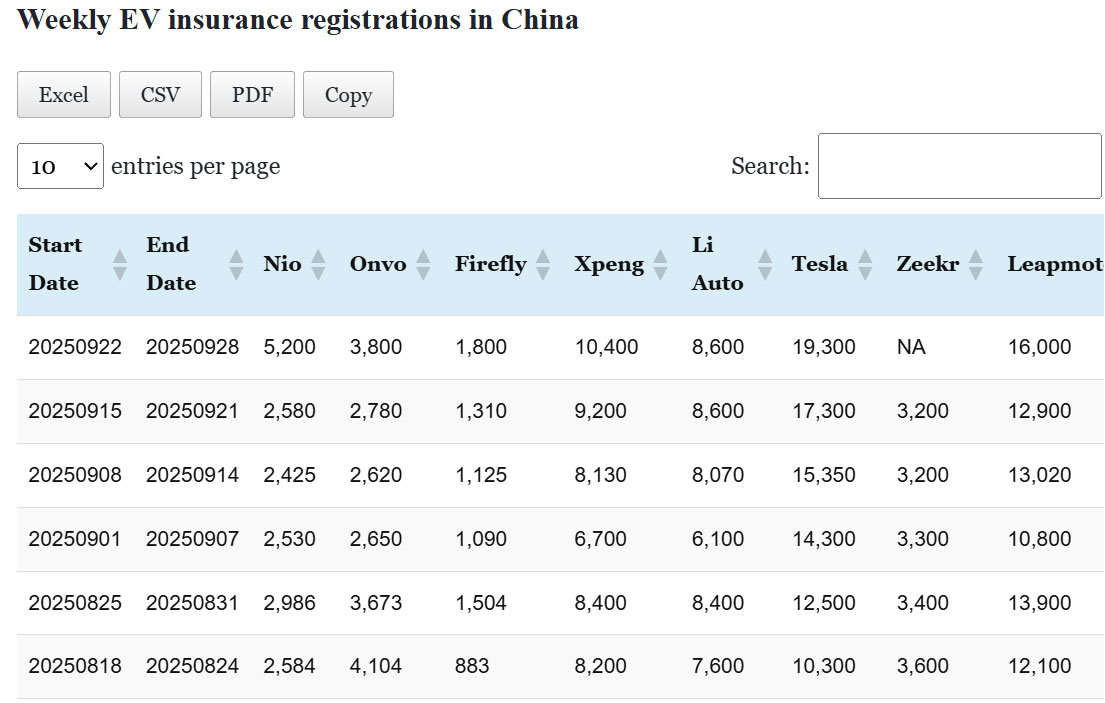Image resolution: width=1105 pixels, height=703 pixels.
Task: Download the table as CSV
Action: point(160,95)
